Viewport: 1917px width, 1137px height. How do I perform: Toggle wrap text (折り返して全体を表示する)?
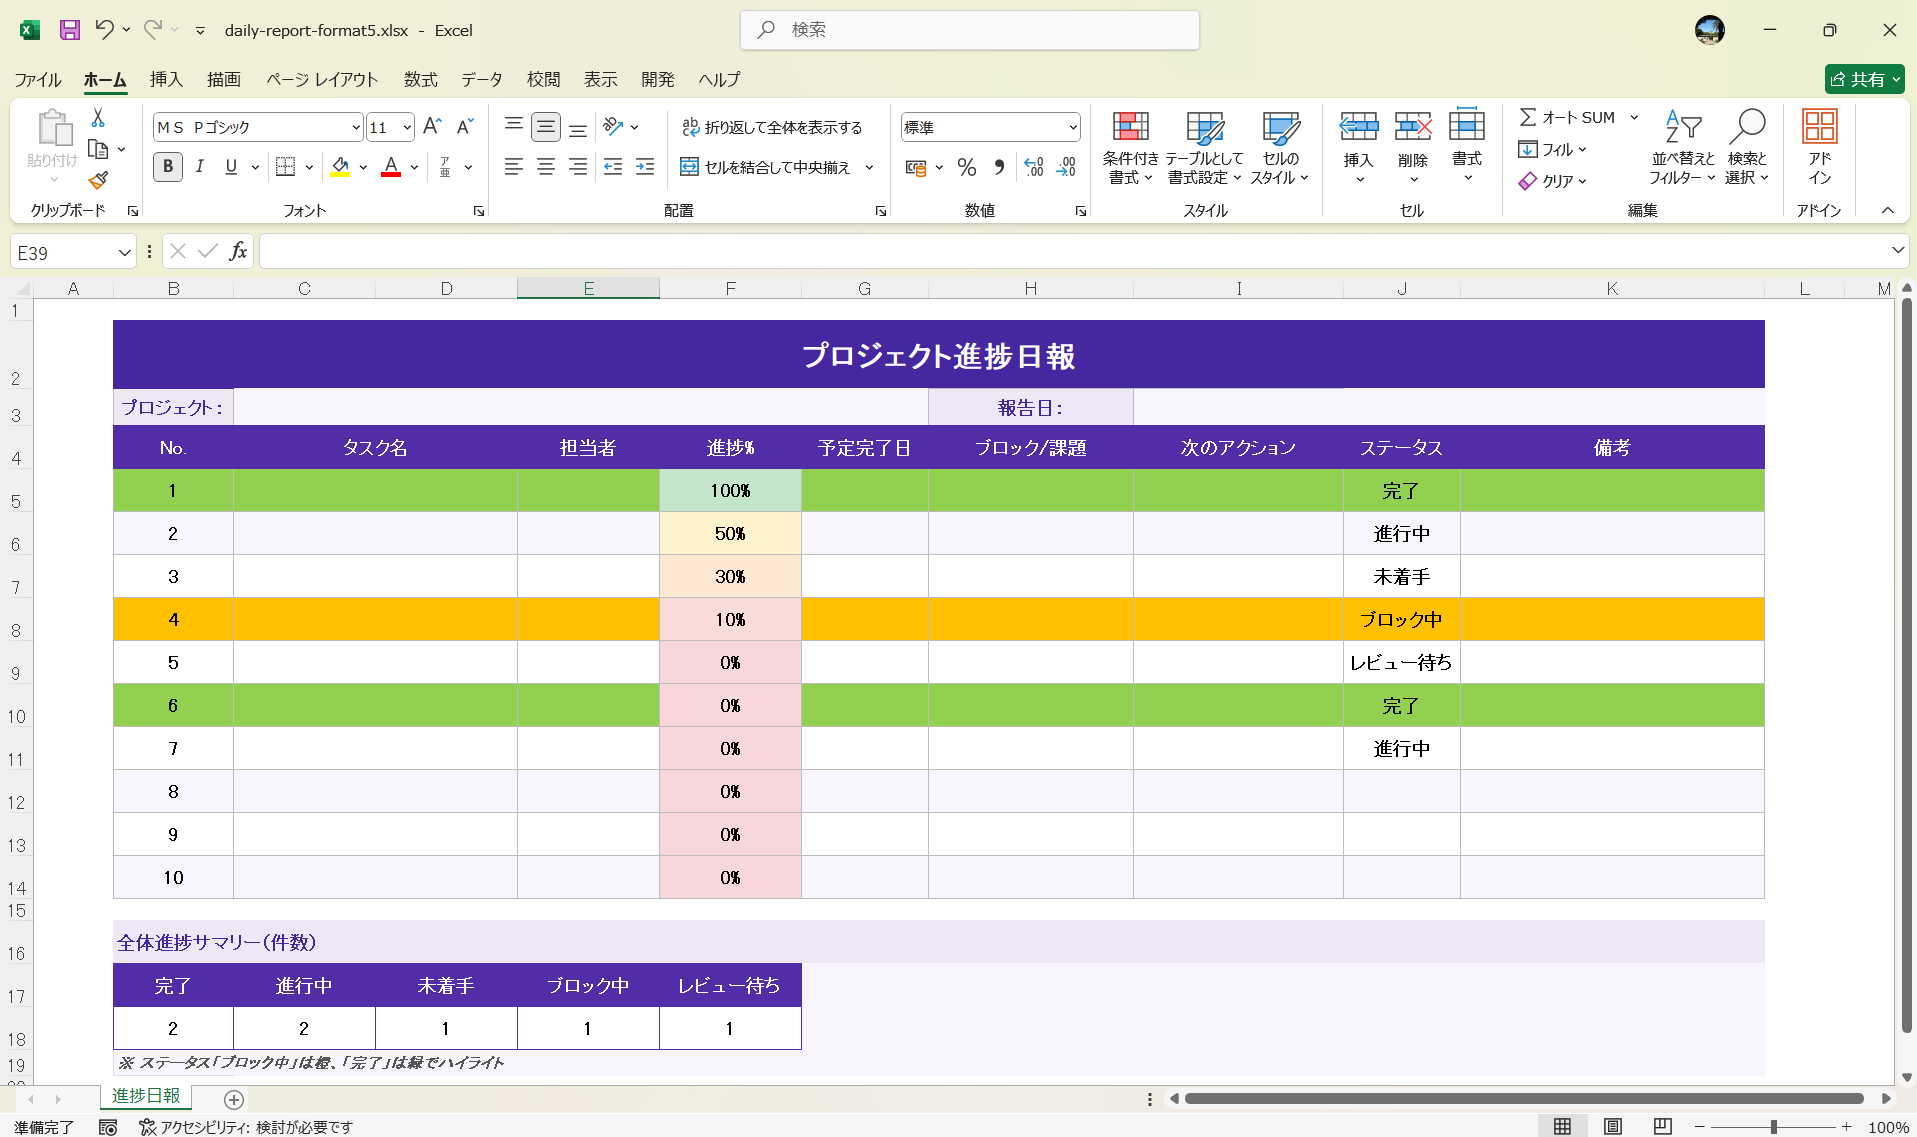pos(772,127)
